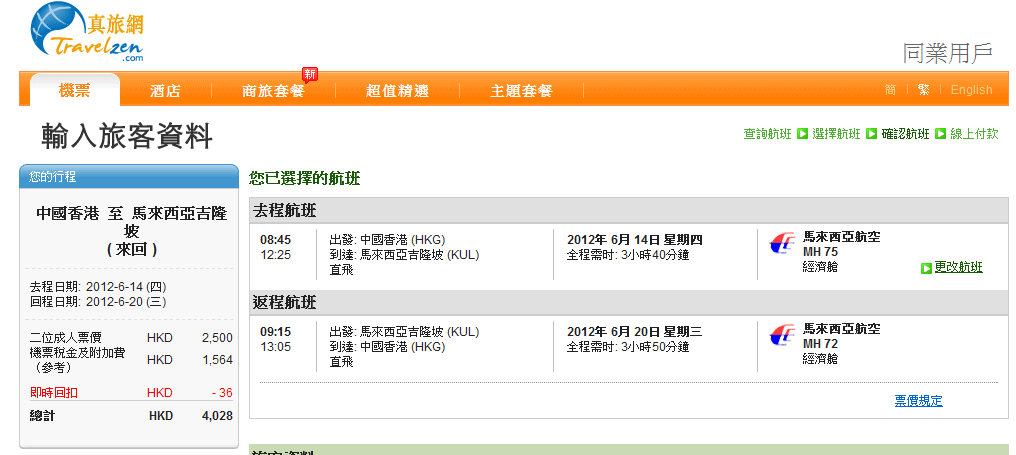Switch to simplified Chinese 簡
This screenshot has height=455, width=1016.
[x=890, y=90]
